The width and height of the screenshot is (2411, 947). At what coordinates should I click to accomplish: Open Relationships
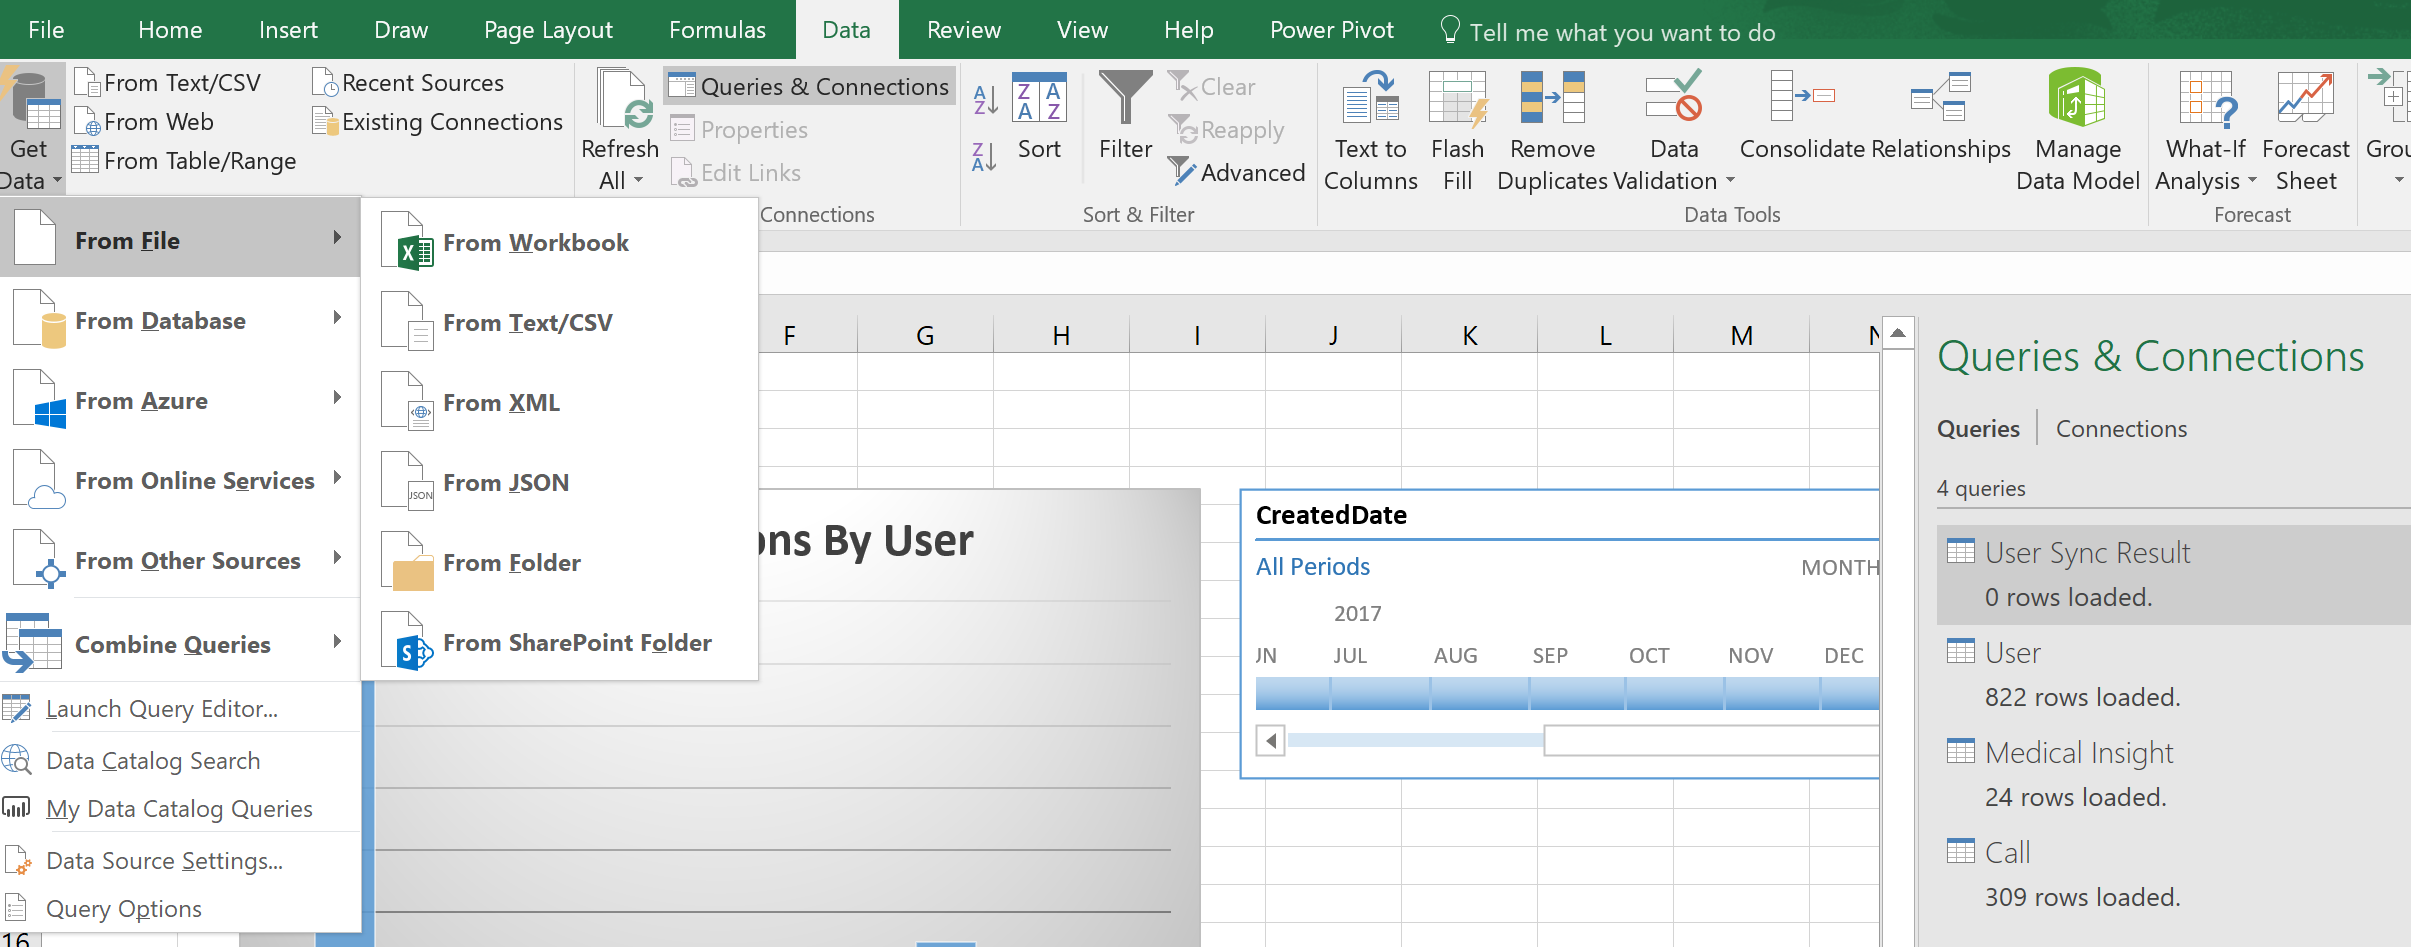(1941, 116)
